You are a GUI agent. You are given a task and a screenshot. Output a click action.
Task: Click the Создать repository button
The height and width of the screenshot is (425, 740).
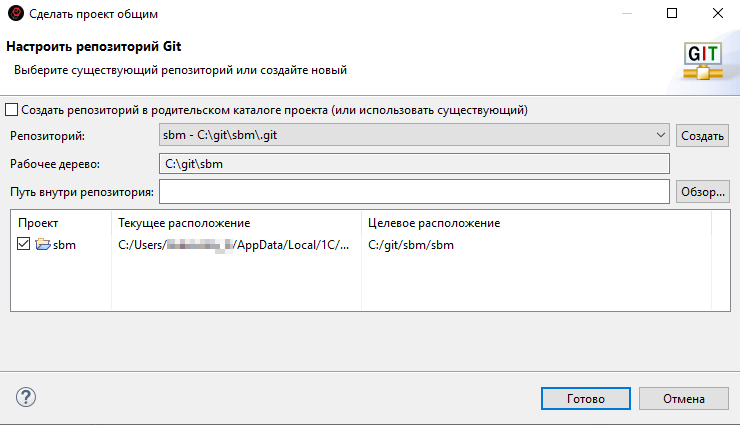tap(703, 135)
